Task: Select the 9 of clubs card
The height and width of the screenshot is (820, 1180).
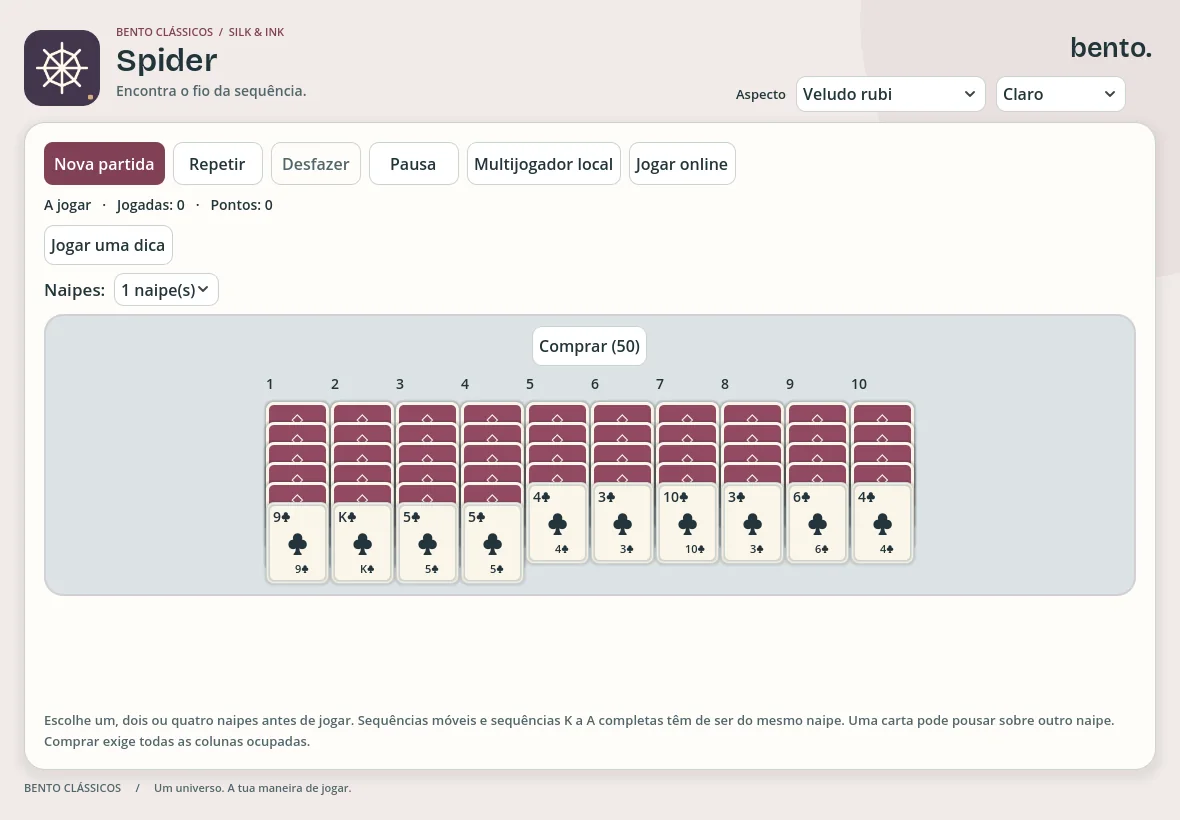Action: 297,543
